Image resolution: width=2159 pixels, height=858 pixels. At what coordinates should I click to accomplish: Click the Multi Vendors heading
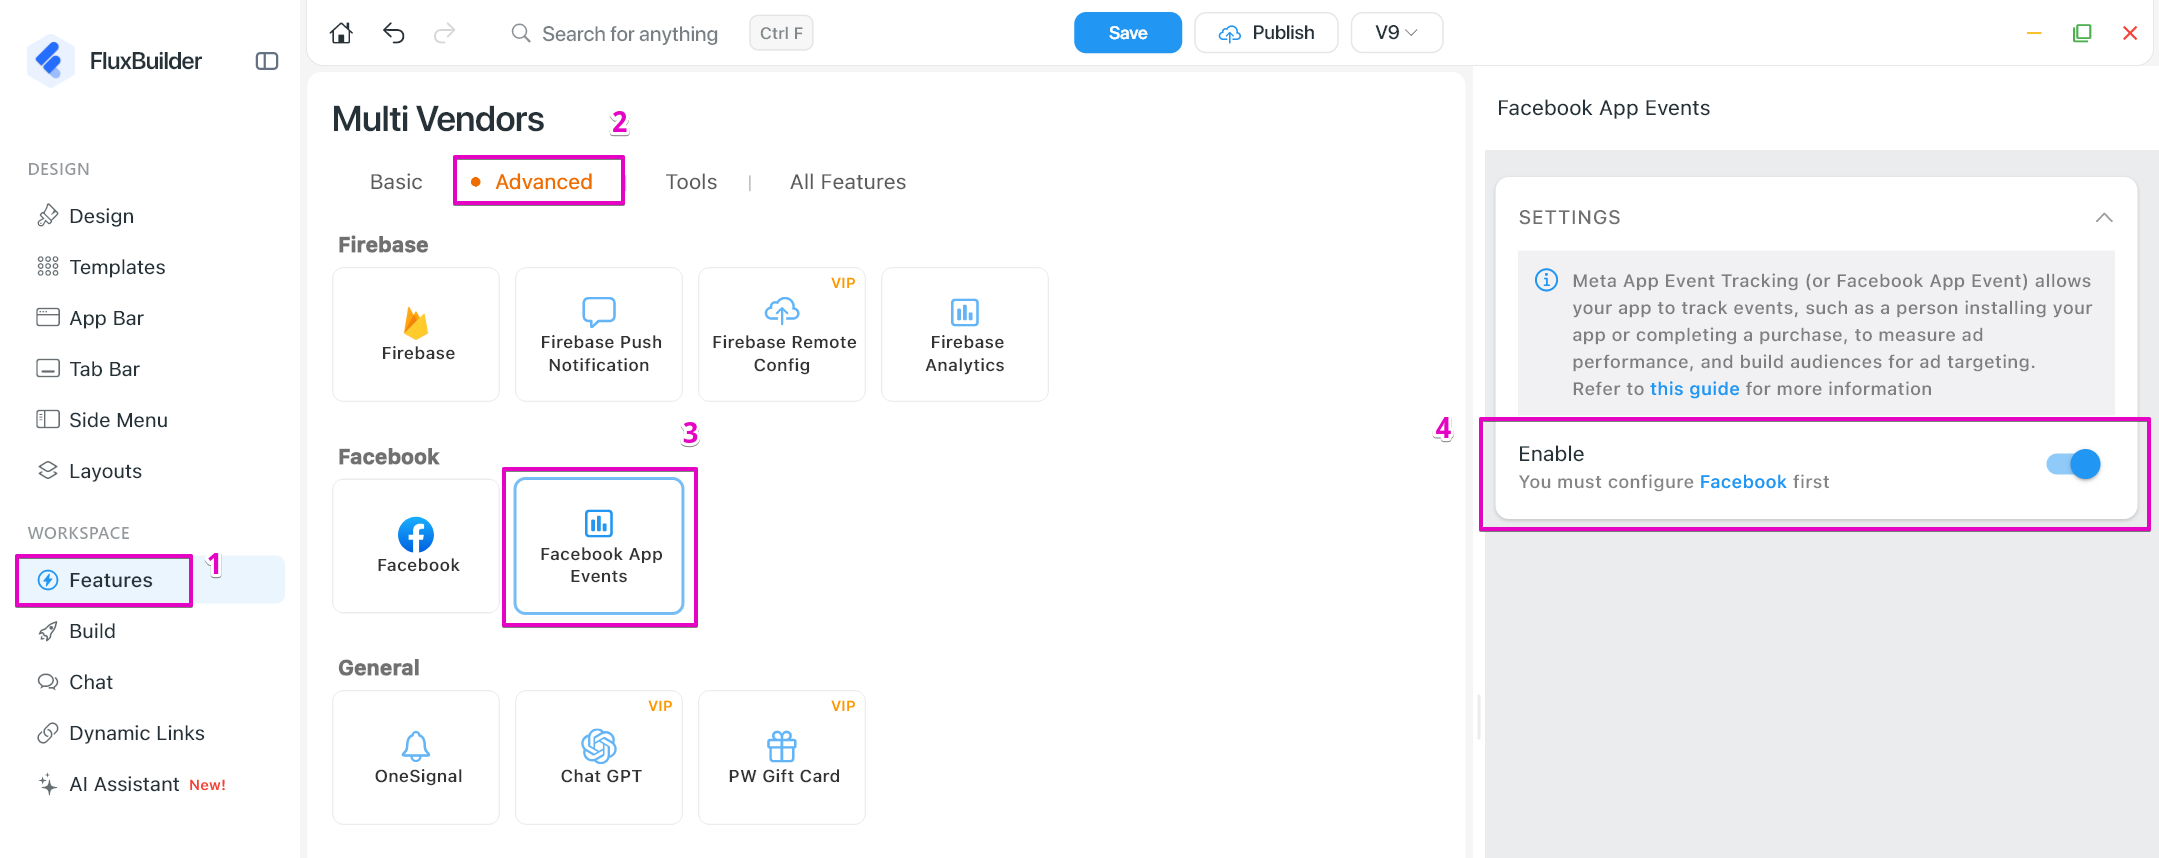tap(438, 119)
